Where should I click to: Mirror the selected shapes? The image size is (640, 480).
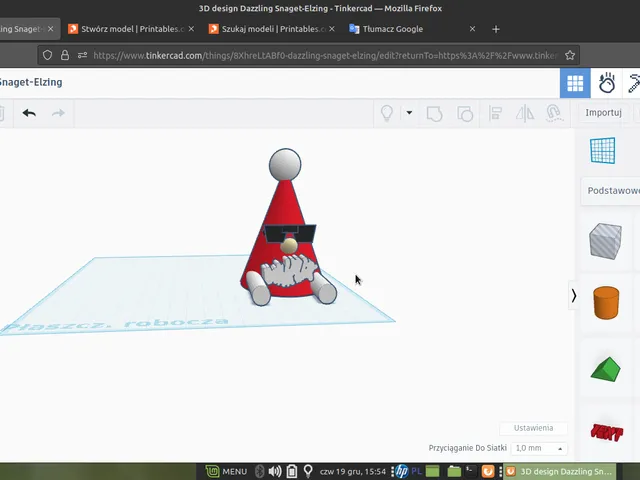click(x=524, y=113)
